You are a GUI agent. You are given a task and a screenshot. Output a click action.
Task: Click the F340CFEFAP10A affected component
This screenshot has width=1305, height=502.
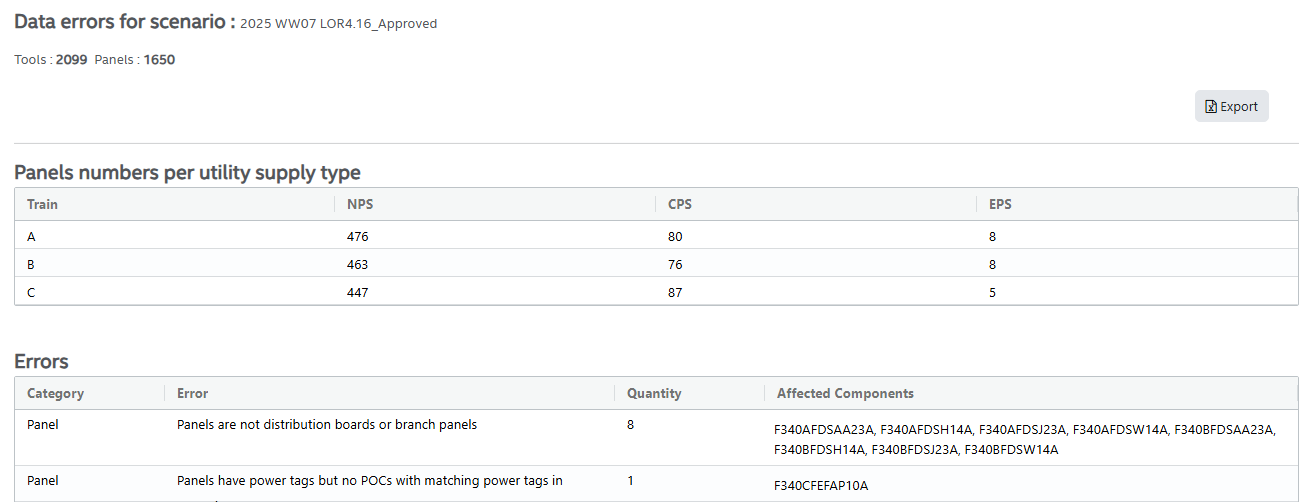821,486
